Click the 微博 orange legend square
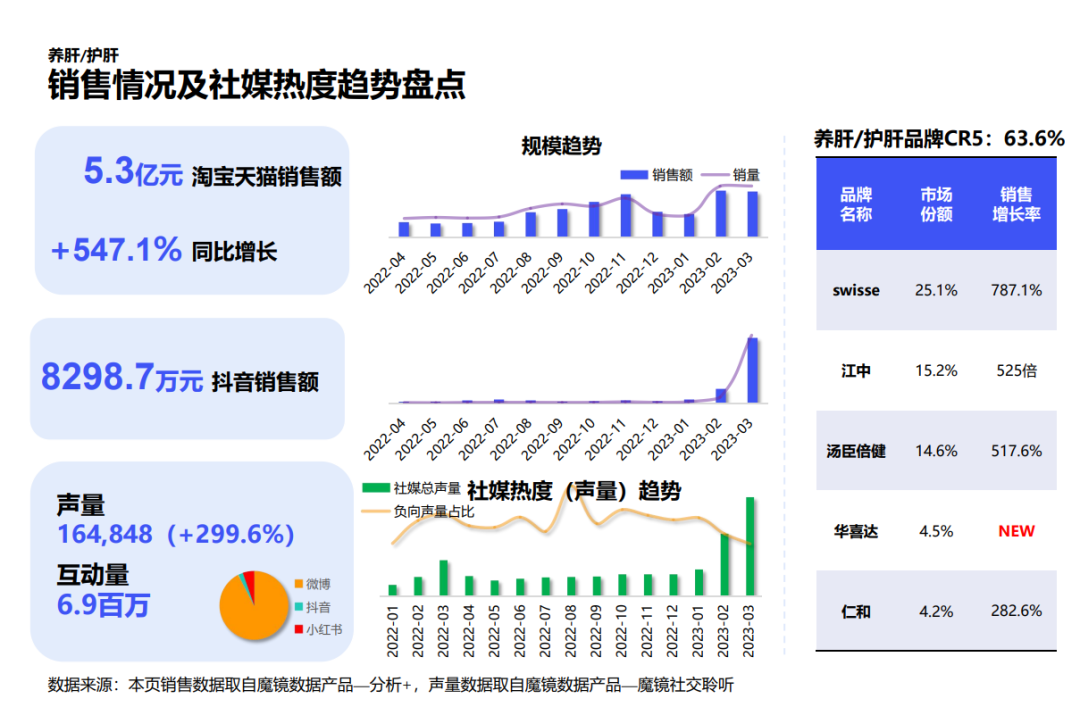1080x707 pixels. 301,582
